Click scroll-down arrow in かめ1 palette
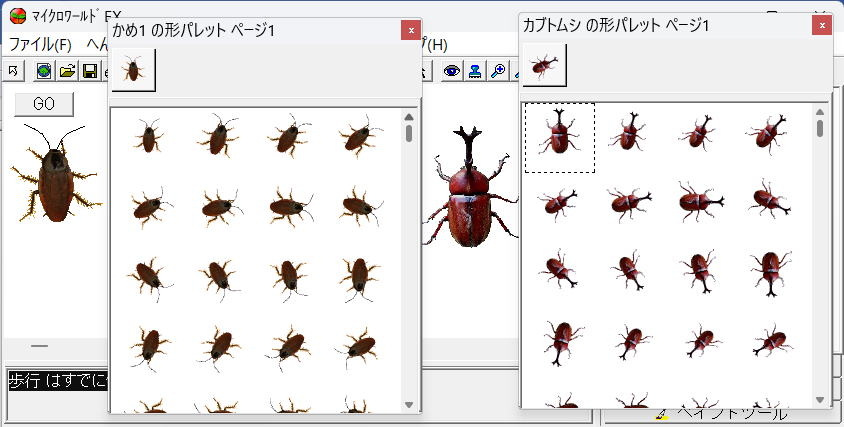 coord(409,405)
